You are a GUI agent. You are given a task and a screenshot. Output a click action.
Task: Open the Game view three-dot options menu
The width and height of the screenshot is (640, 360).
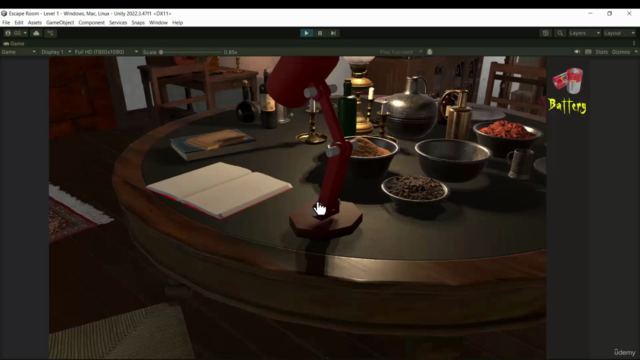point(633,43)
